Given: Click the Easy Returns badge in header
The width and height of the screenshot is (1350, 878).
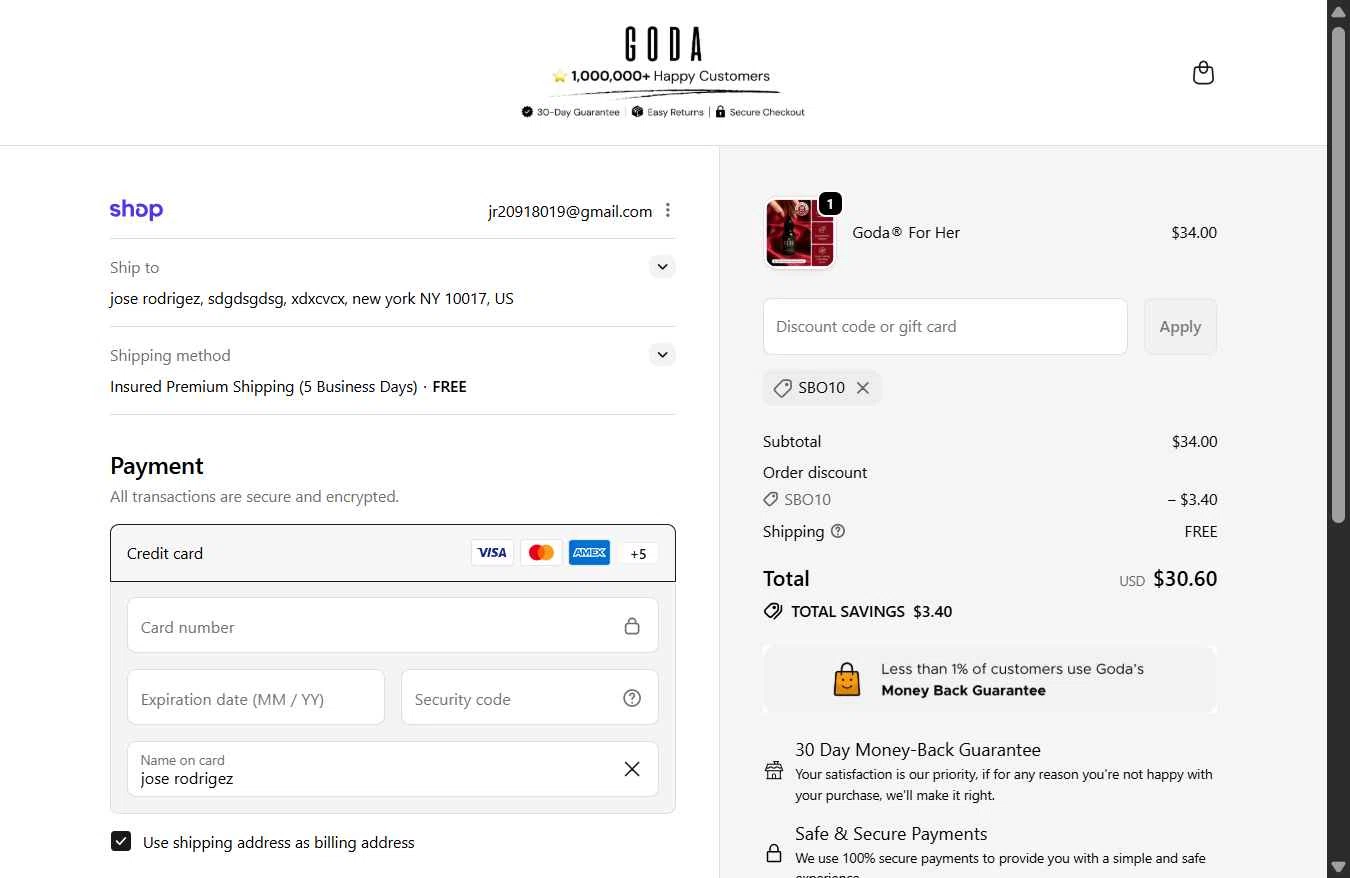Looking at the screenshot, I should 668,112.
